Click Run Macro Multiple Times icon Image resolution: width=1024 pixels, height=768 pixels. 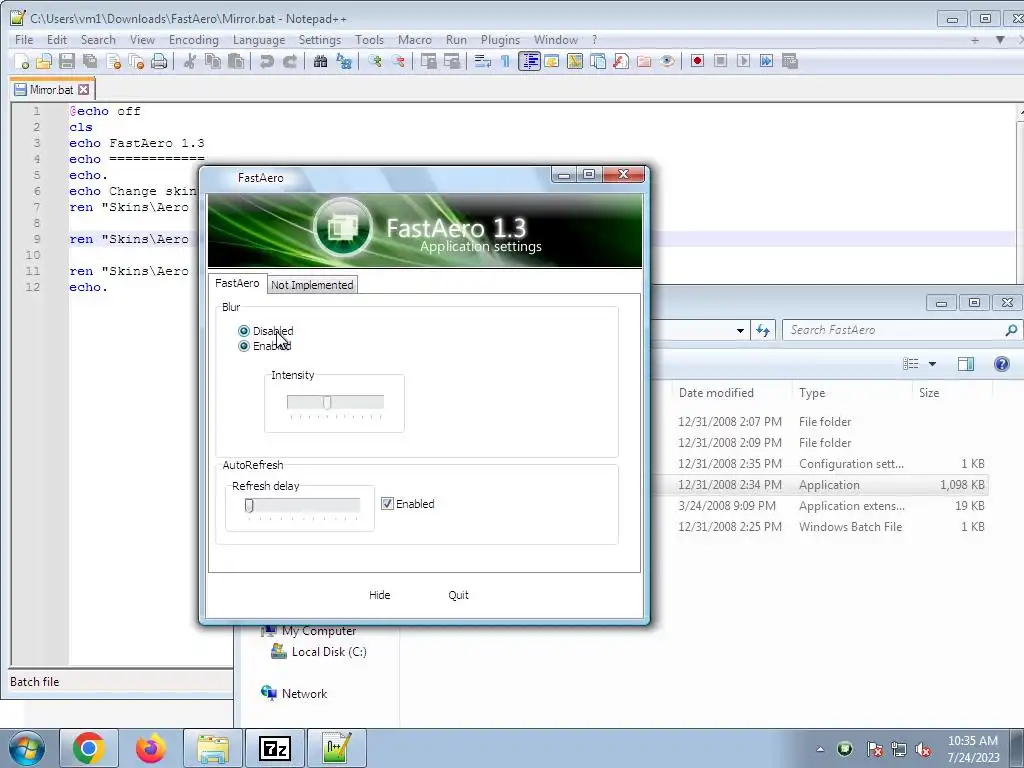(x=766, y=61)
